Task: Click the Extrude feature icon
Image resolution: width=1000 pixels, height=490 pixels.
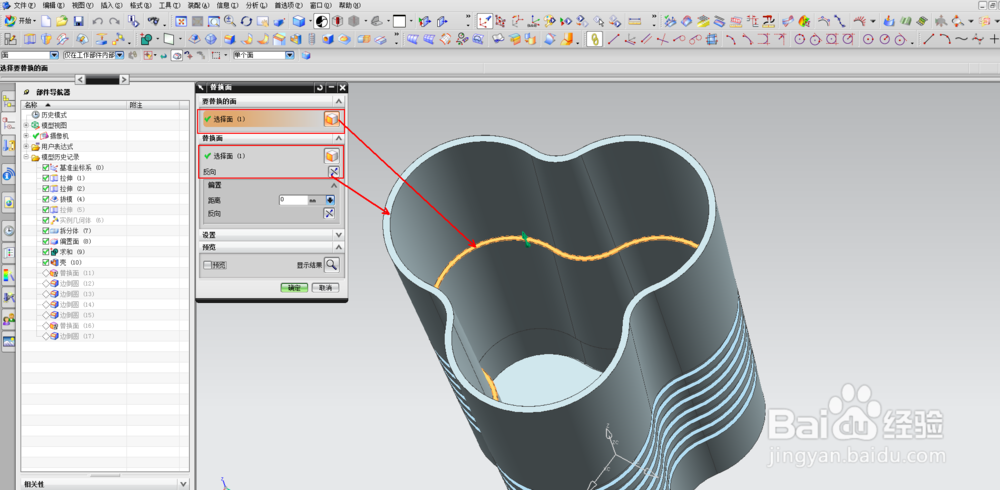Action: pyautogui.click(x=29, y=40)
